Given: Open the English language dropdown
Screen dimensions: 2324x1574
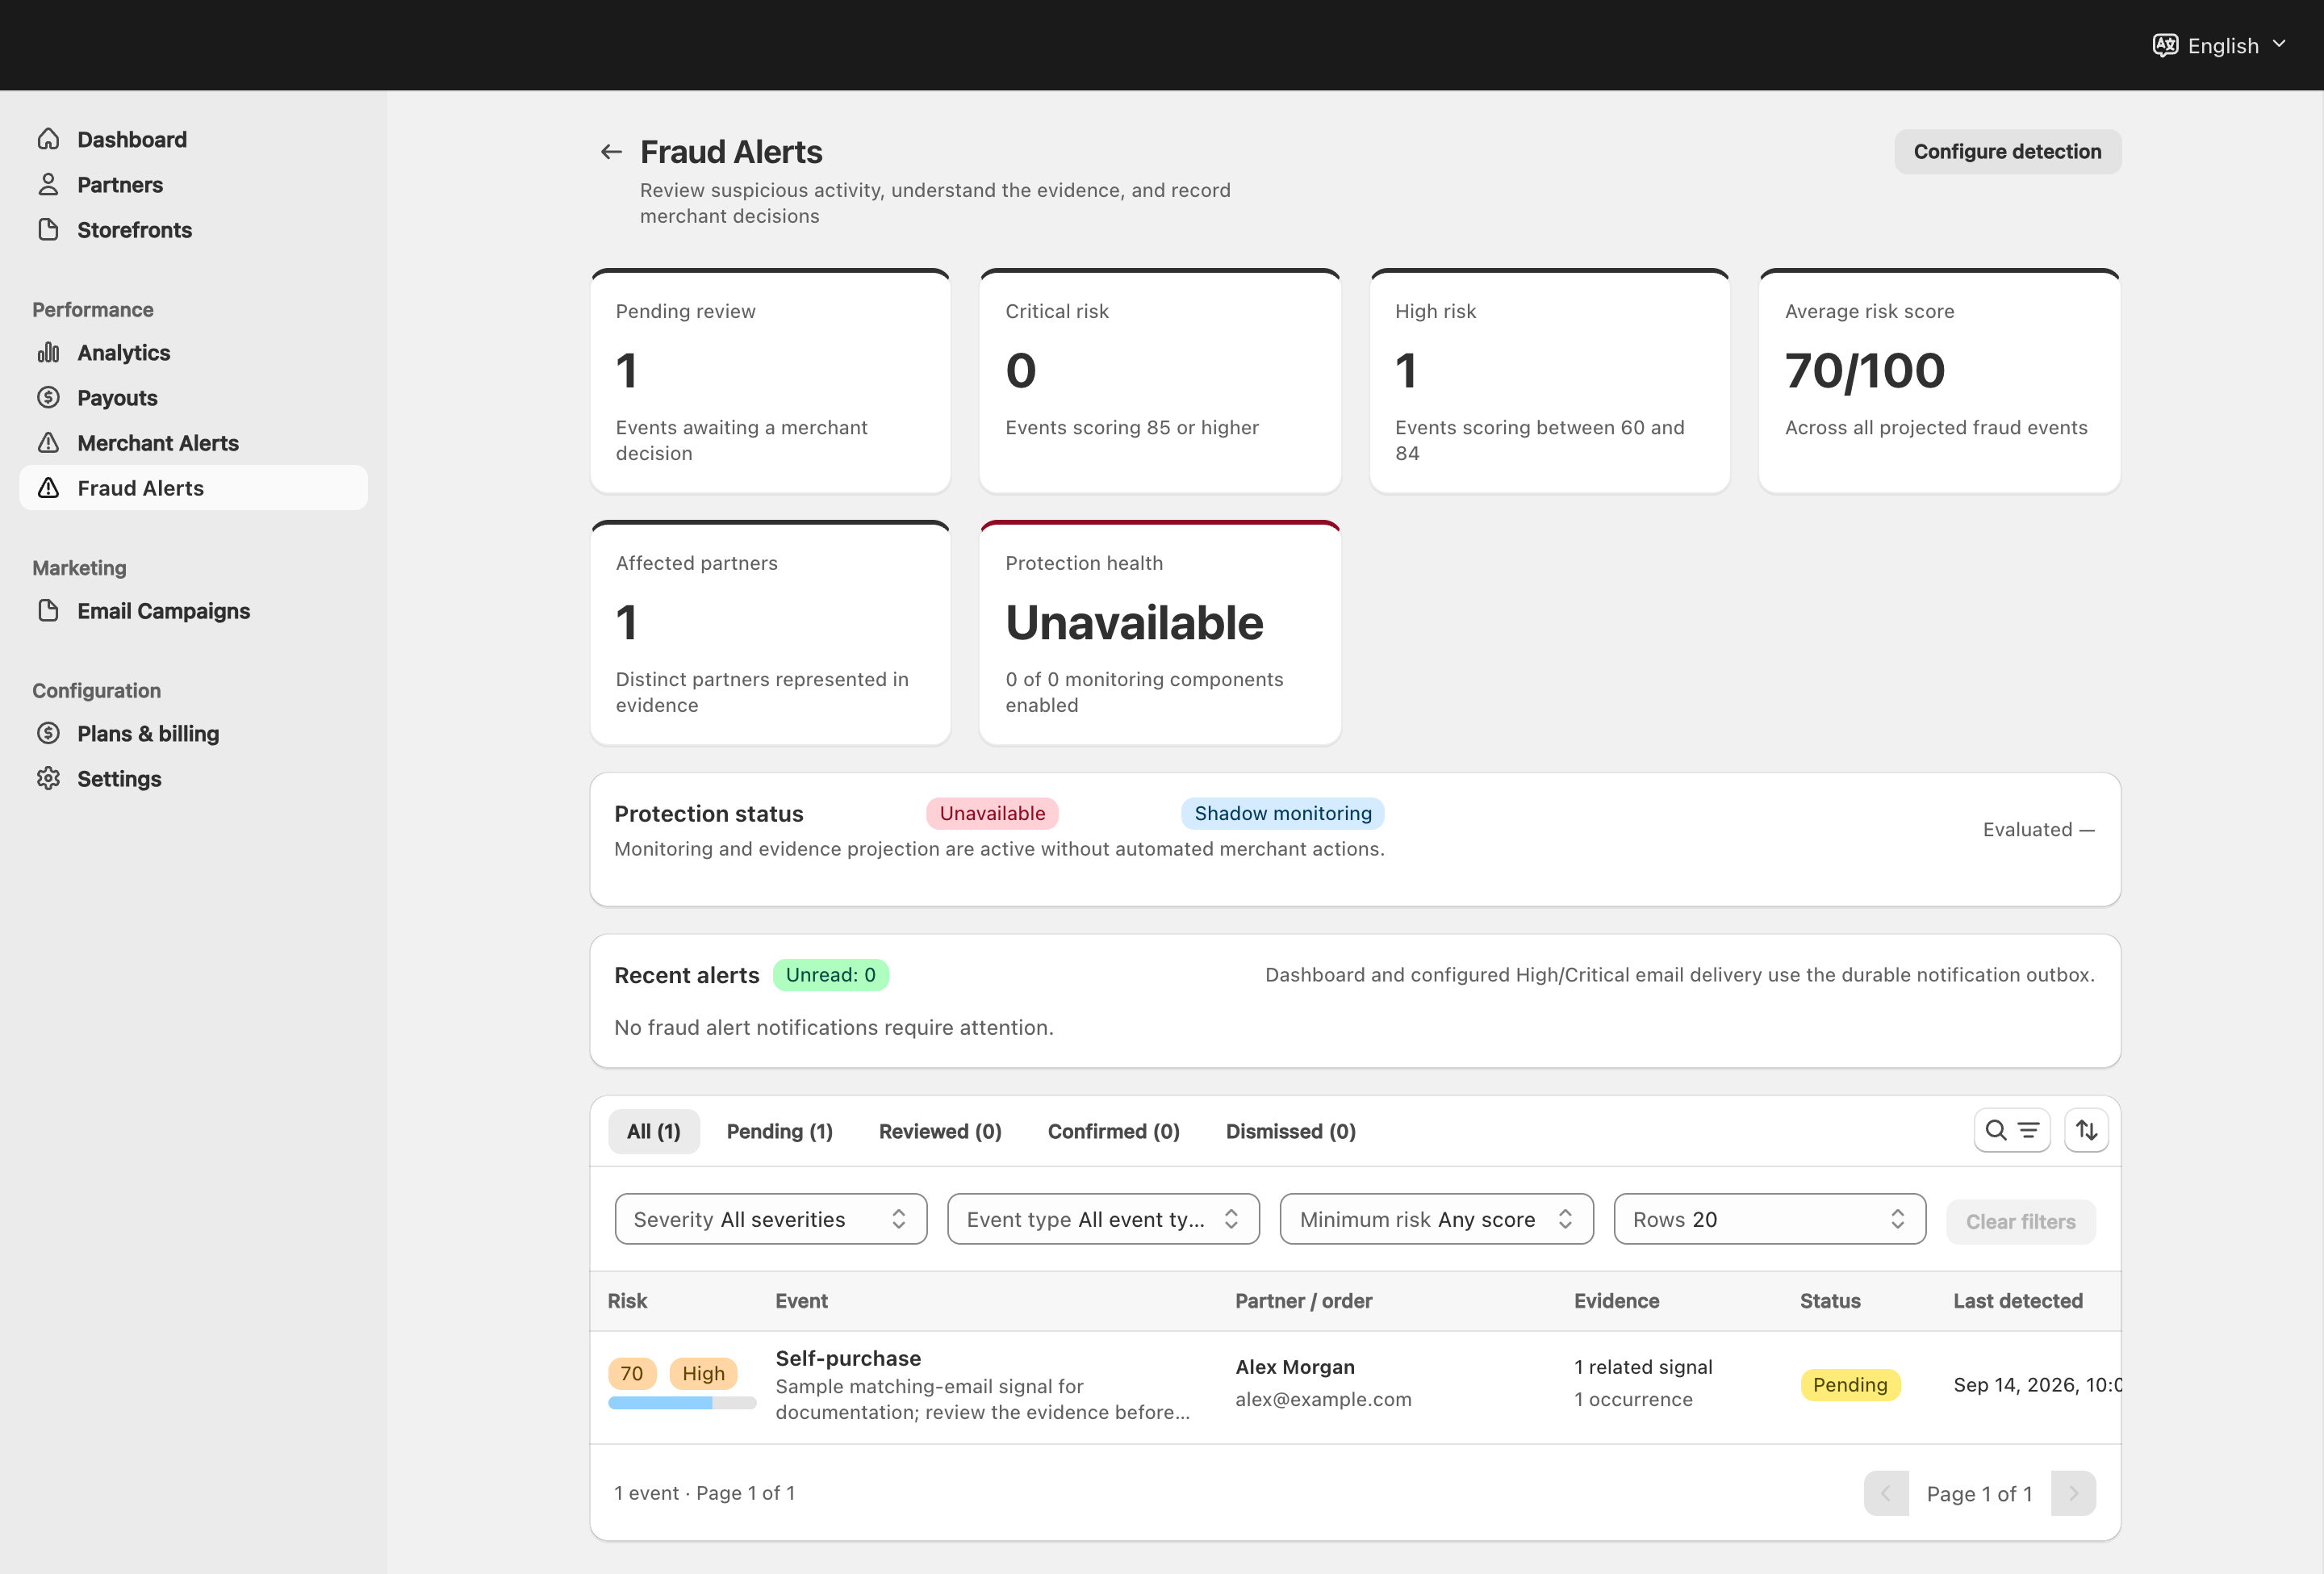Looking at the screenshot, I should (x=2219, y=45).
